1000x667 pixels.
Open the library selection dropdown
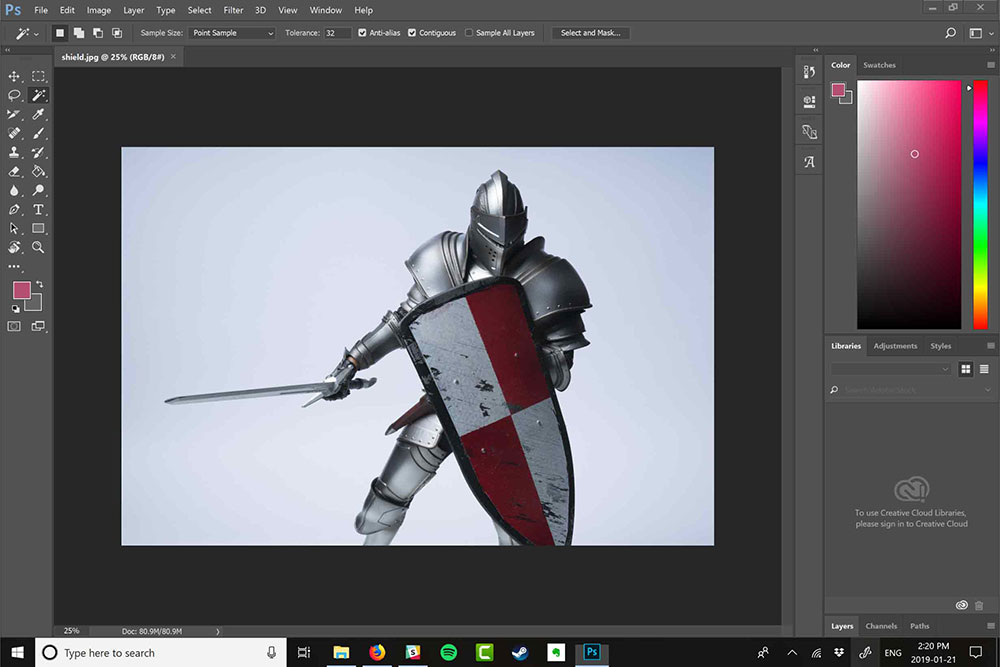[890, 369]
